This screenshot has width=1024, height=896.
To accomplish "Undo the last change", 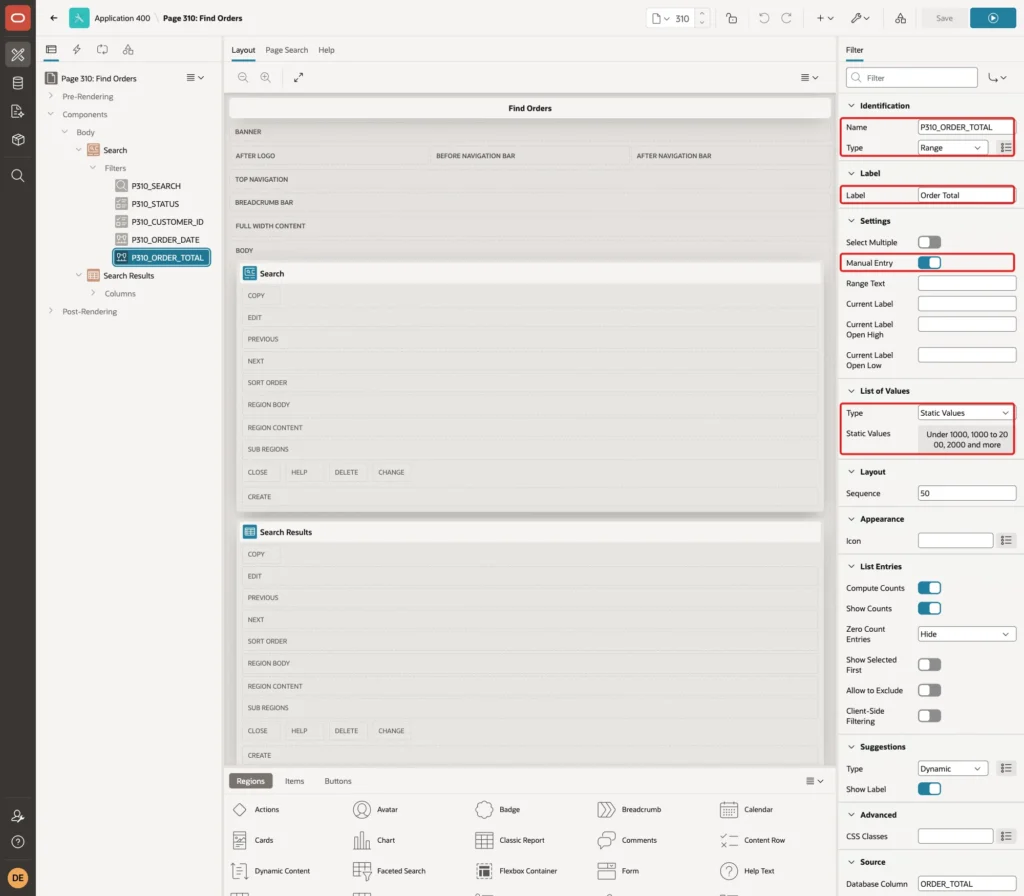I will point(763,18).
